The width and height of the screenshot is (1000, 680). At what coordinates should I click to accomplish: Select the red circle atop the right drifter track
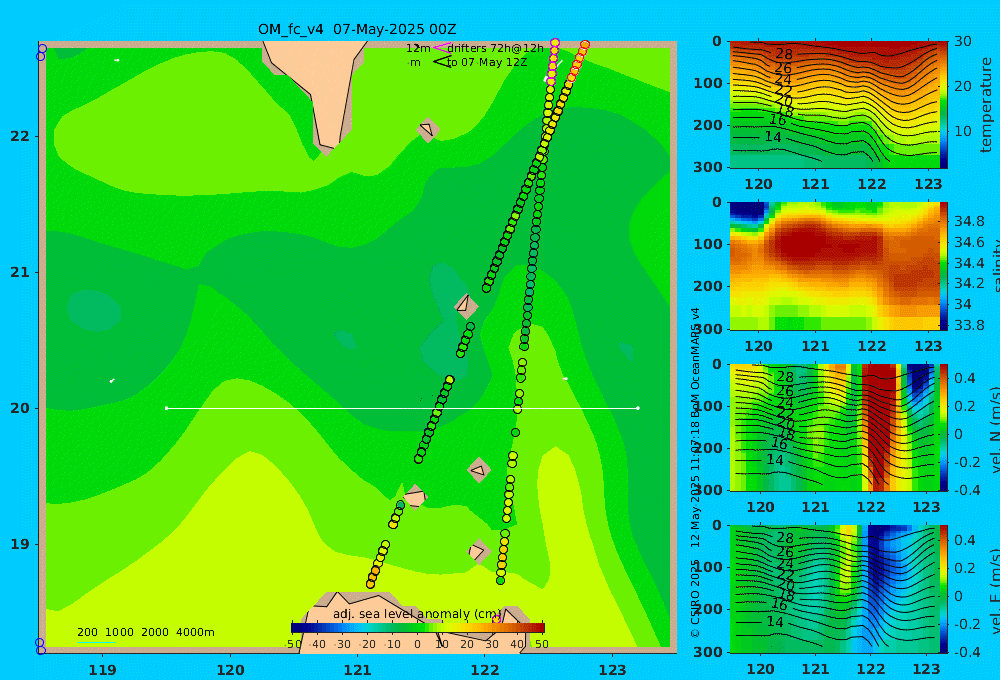[585, 45]
